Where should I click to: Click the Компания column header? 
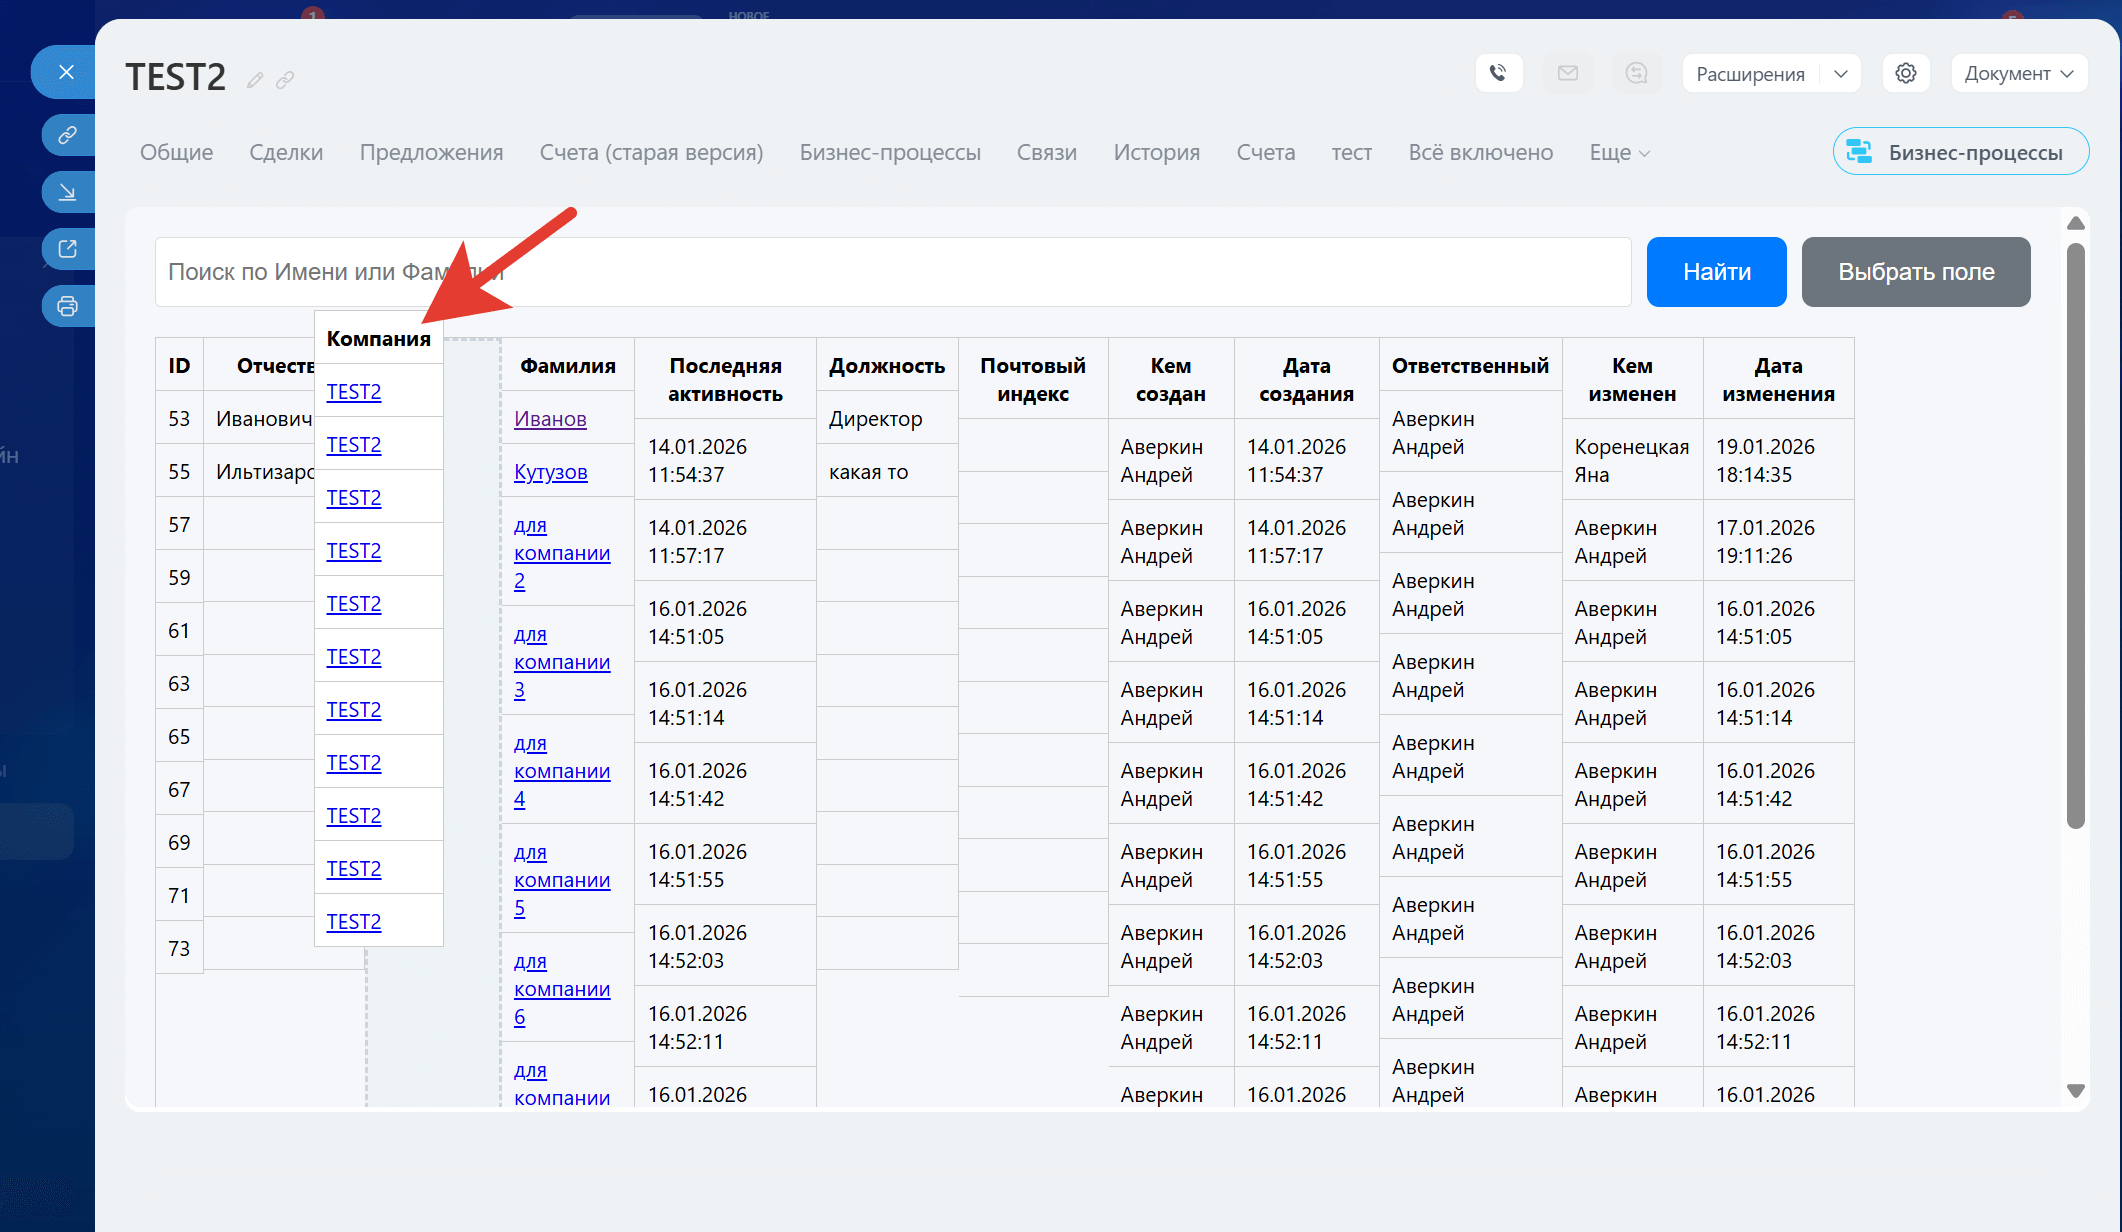pos(378,339)
